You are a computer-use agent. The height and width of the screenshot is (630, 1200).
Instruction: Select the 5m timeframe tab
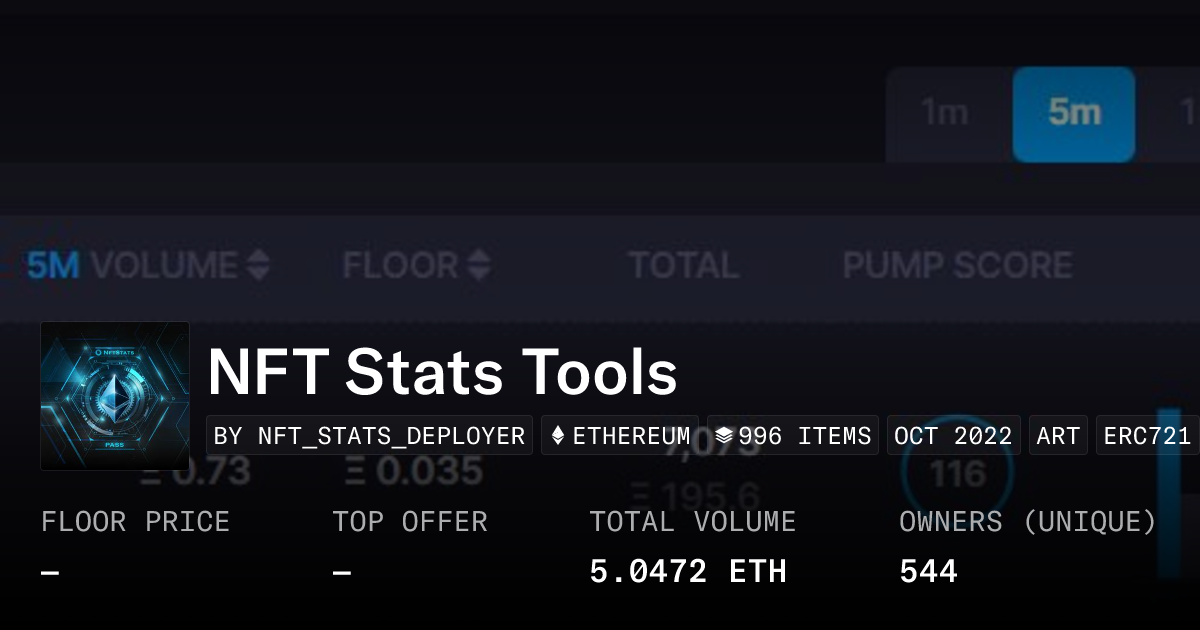click(x=1073, y=113)
